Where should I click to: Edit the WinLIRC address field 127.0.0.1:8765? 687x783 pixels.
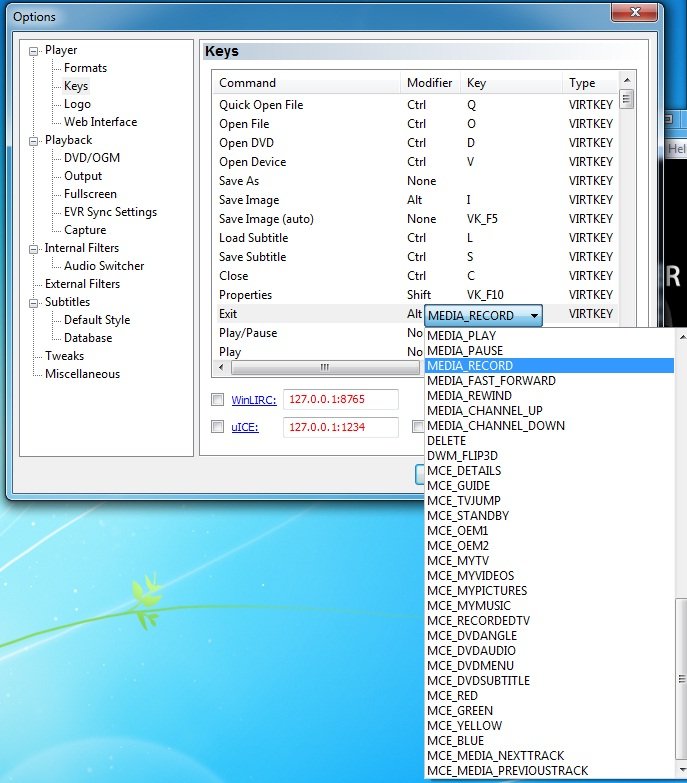click(341, 399)
